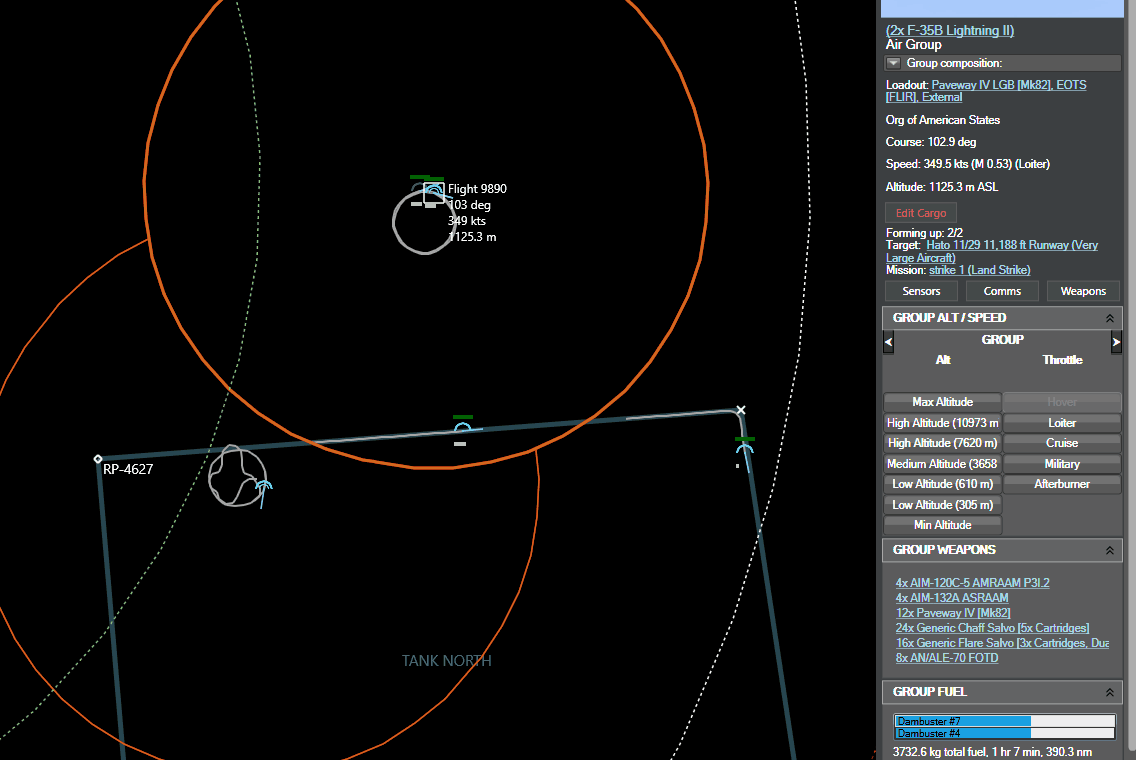Click the RP-4627 reference point marker
The image size is (1136, 760).
tap(98, 459)
